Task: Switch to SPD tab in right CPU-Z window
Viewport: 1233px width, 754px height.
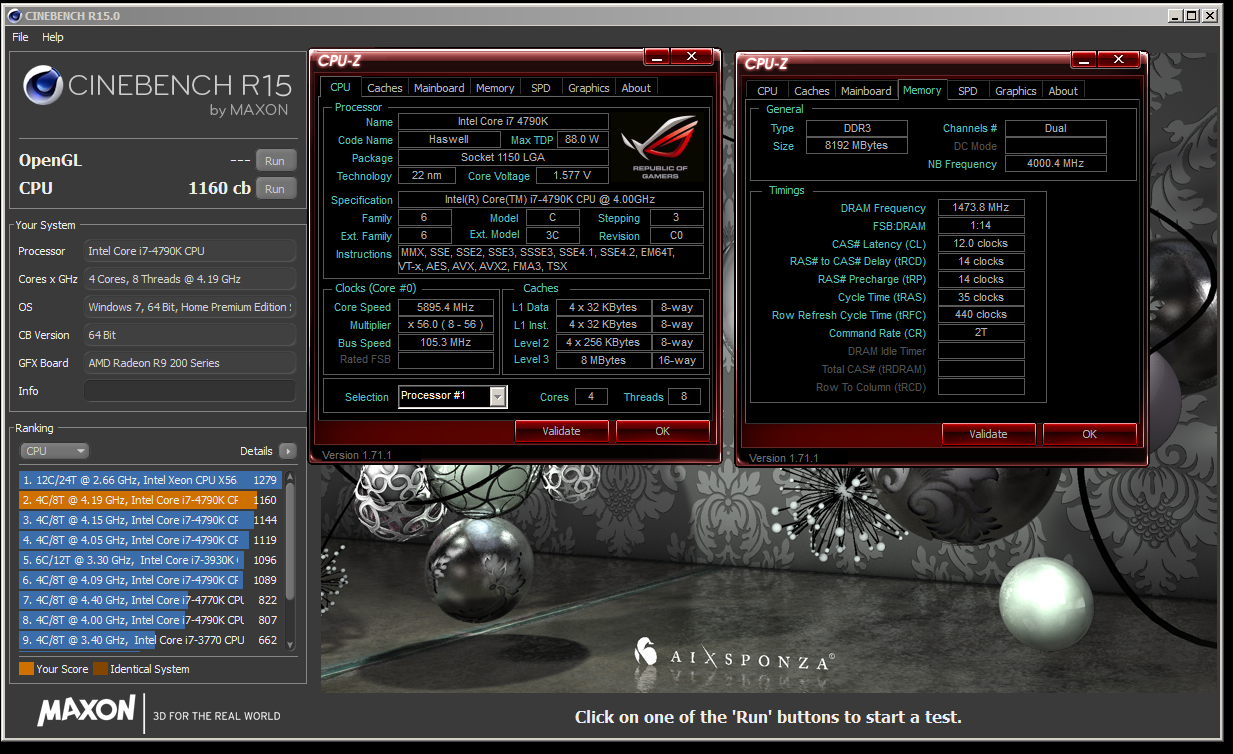Action: (967, 90)
